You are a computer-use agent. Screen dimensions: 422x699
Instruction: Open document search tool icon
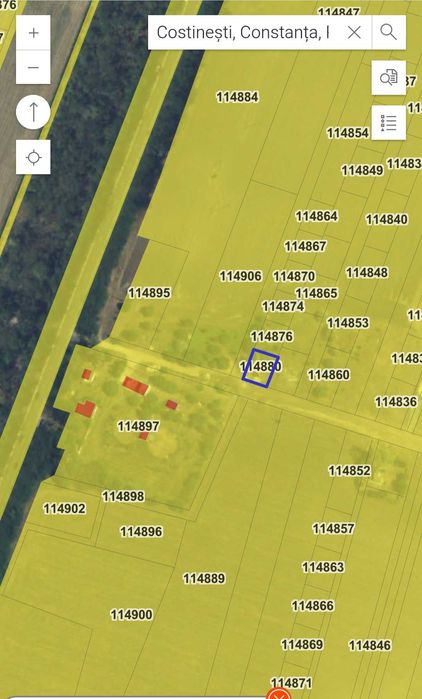(389, 78)
